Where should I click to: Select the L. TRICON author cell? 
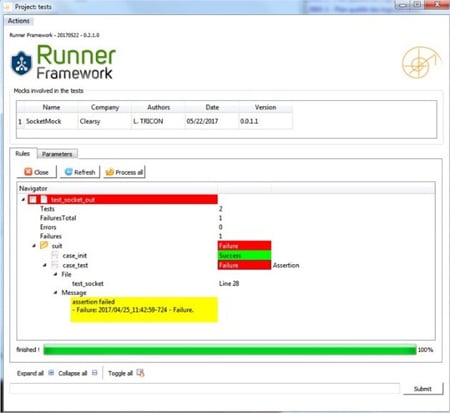click(x=158, y=121)
